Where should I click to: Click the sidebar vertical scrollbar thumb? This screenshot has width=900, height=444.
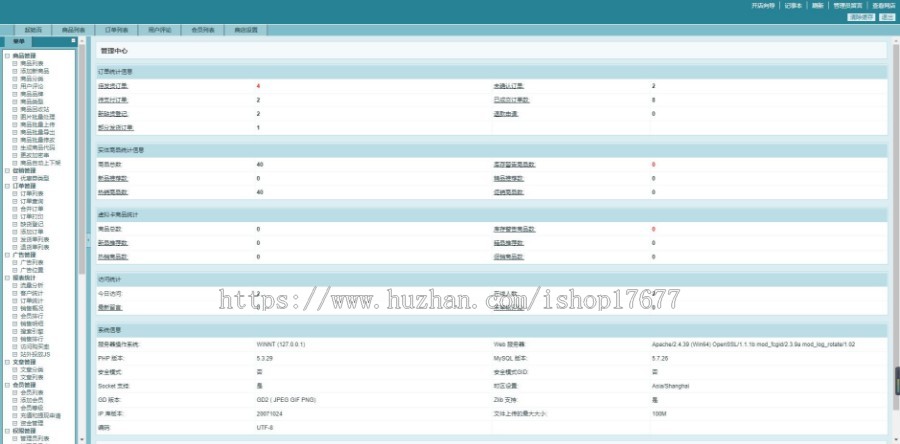[x=82, y=159]
